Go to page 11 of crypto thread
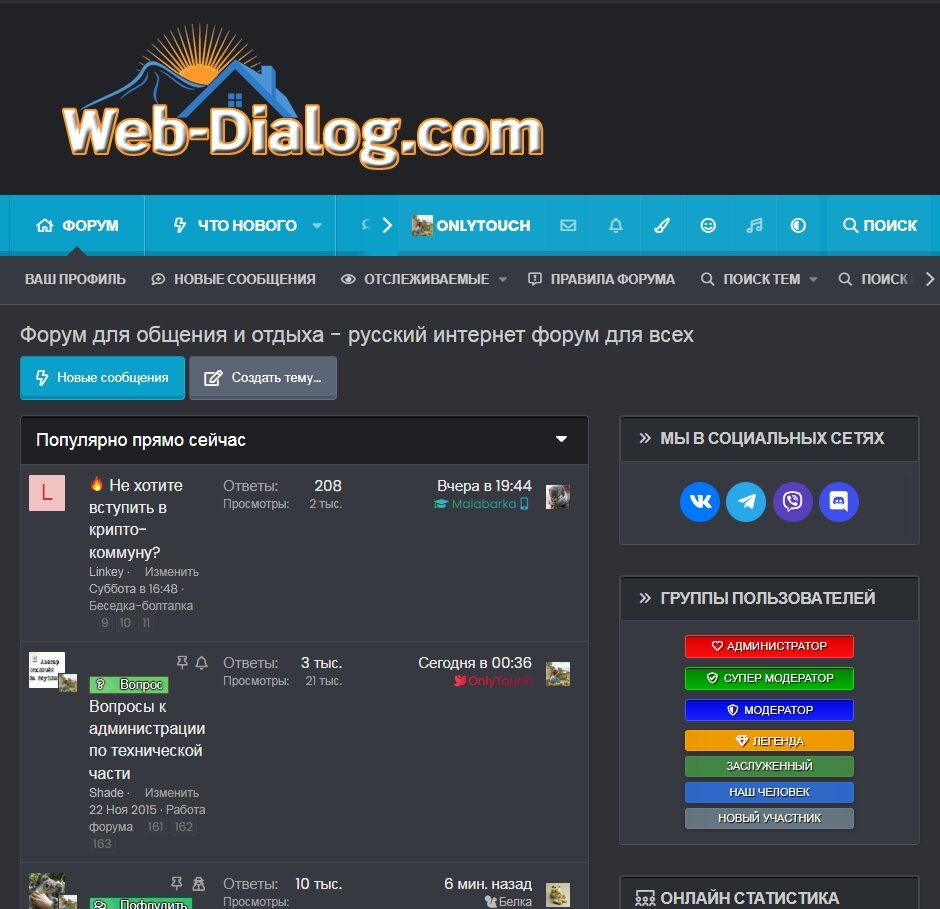The image size is (940, 909). click(x=146, y=623)
